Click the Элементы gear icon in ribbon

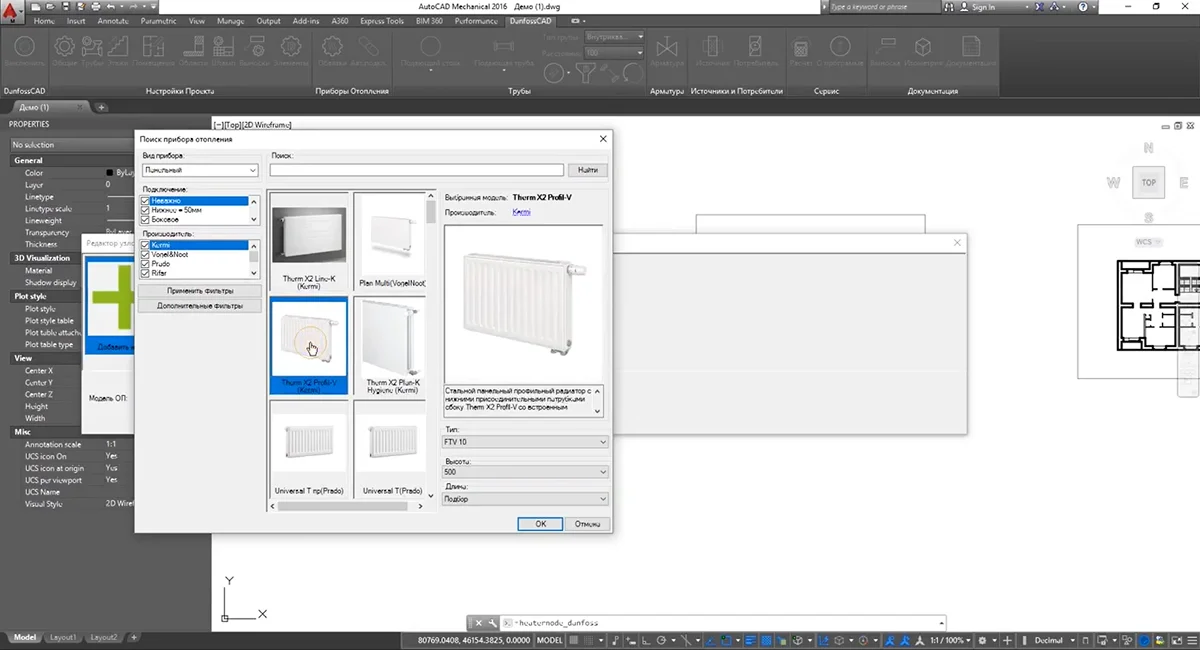click(292, 48)
